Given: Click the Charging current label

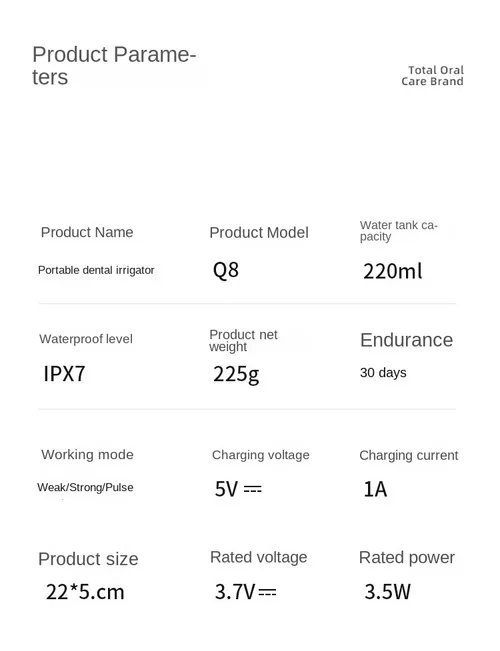Looking at the screenshot, I should pos(409,455).
